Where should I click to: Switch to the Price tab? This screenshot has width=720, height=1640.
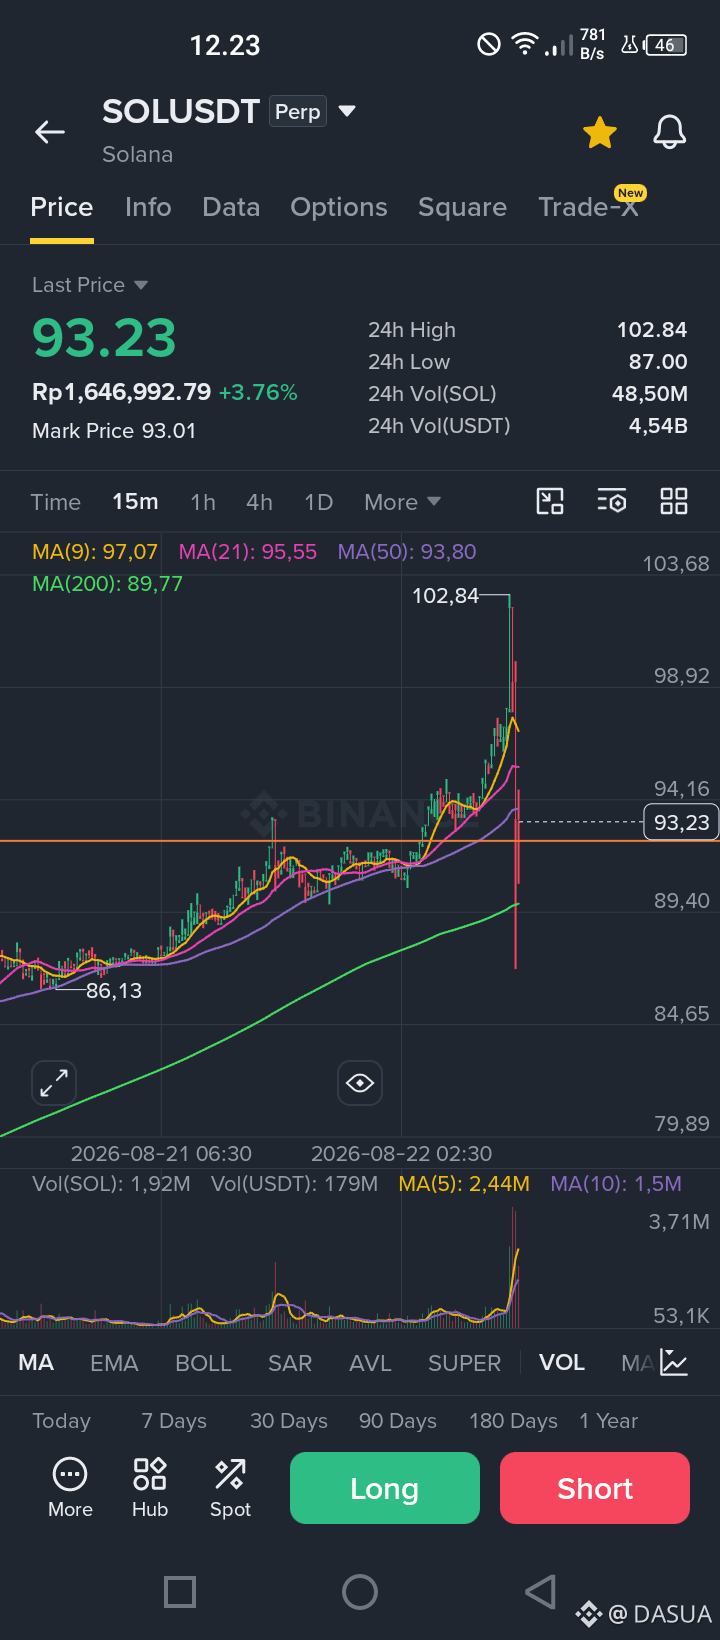[x=62, y=207]
